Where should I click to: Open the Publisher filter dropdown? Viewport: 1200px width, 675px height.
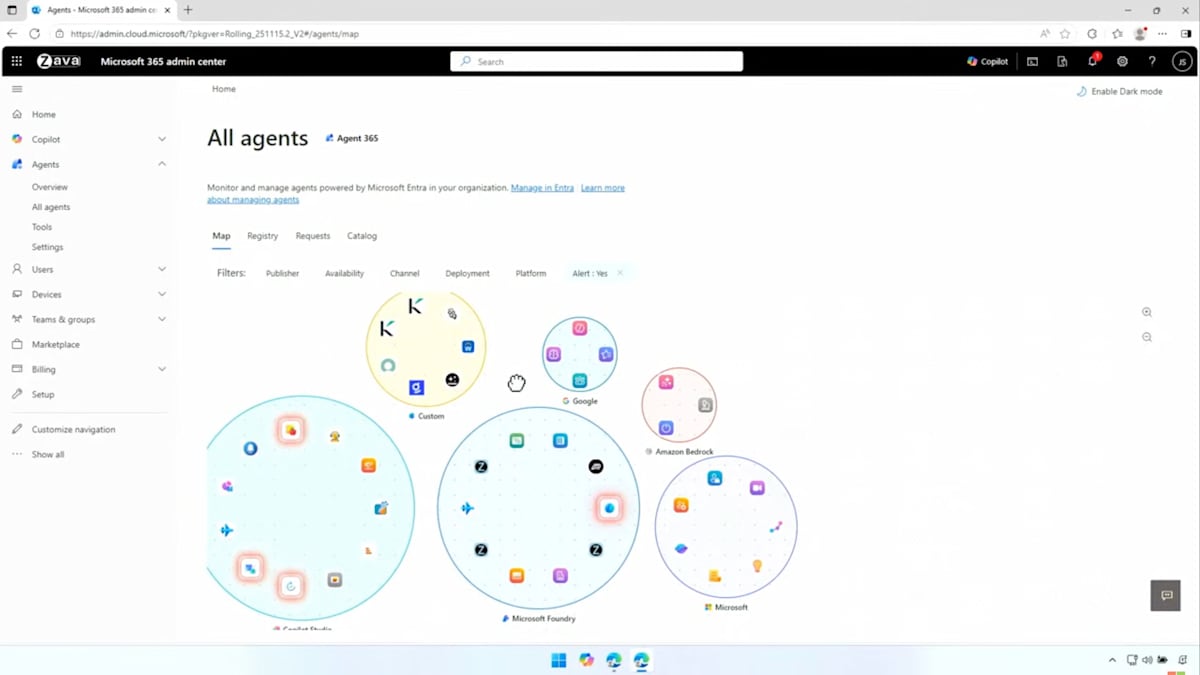282,273
